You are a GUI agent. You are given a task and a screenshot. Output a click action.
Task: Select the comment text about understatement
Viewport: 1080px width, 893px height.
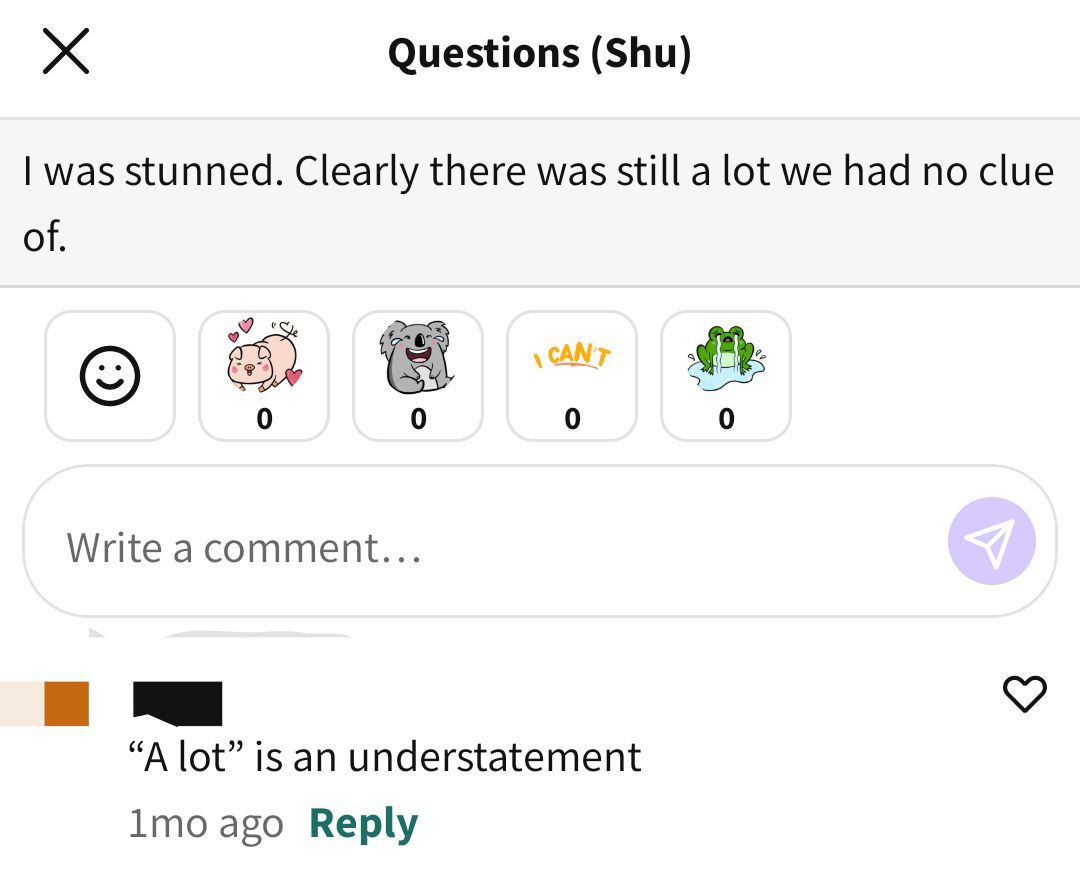(385, 757)
